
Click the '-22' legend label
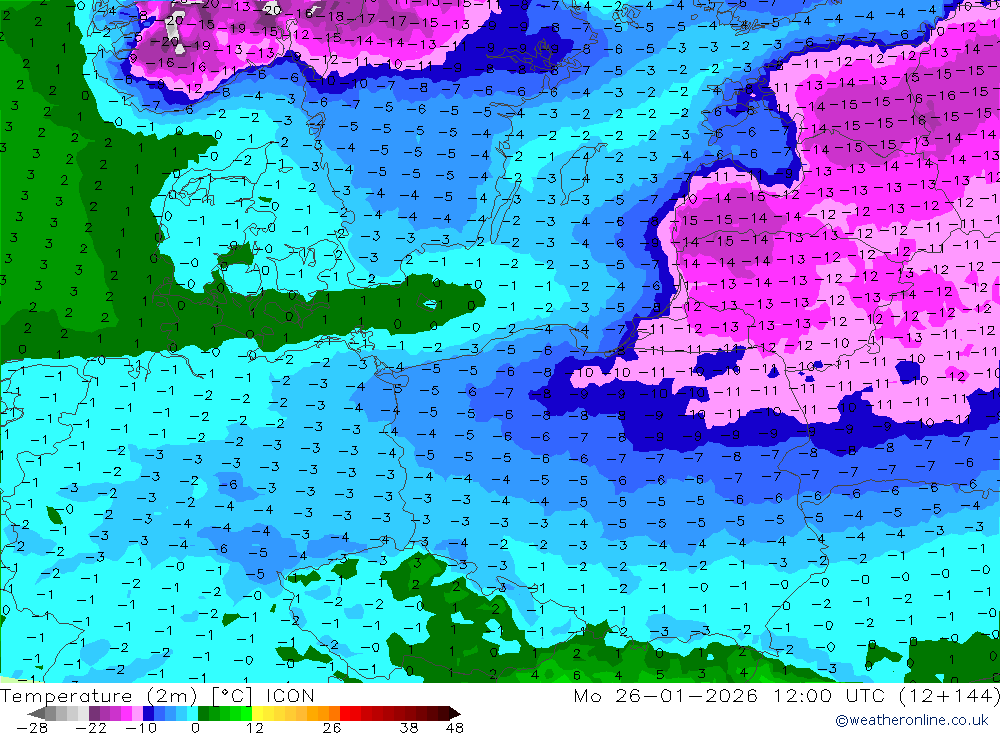[x=91, y=727]
